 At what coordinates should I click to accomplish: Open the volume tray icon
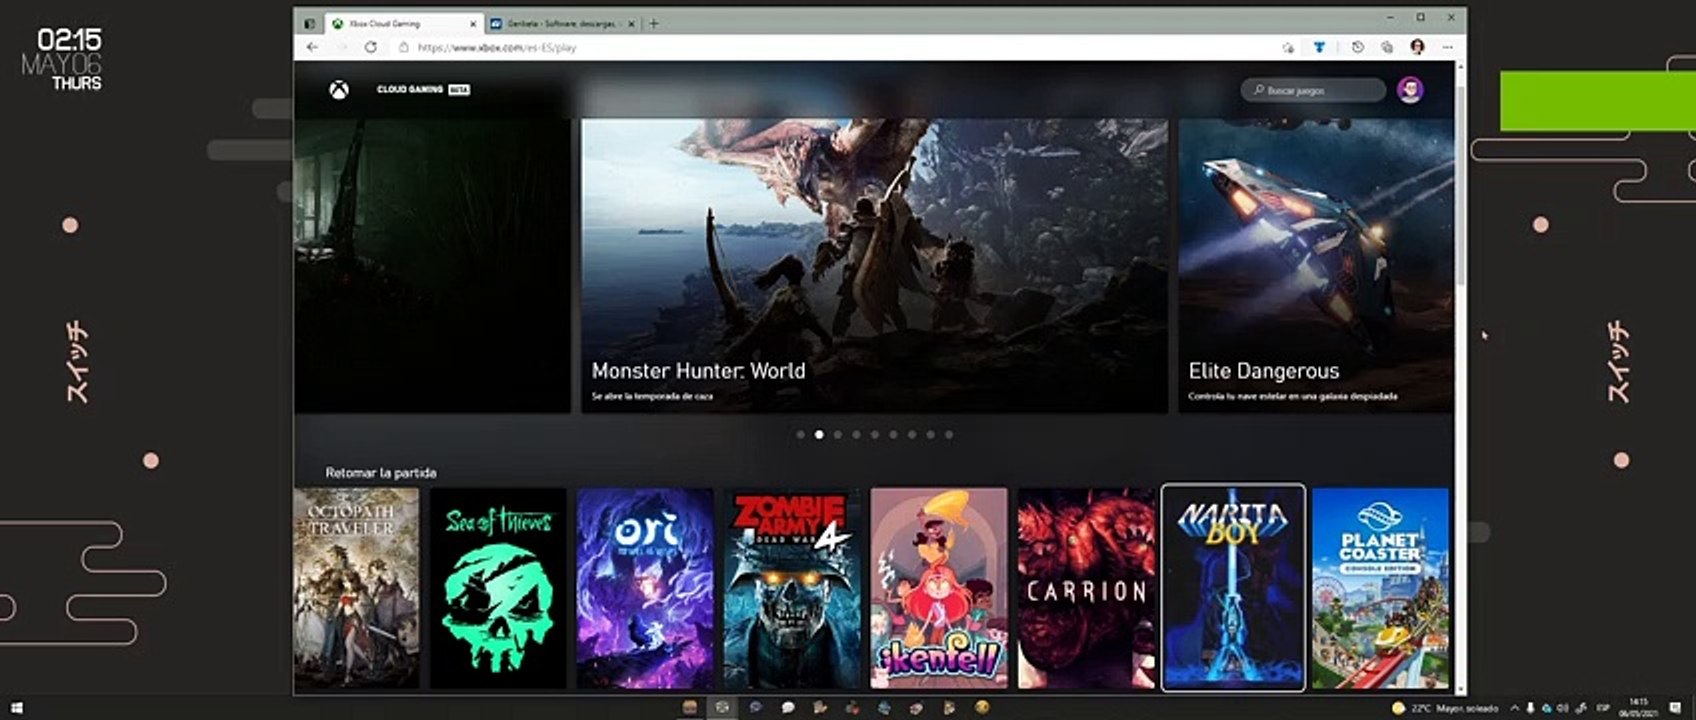(x=1563, y=708)
